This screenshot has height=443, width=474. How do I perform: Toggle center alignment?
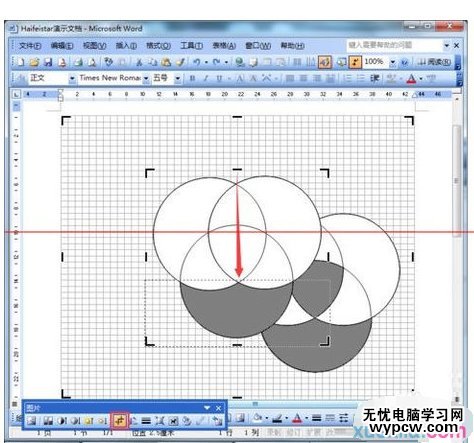tap(303, 79)
